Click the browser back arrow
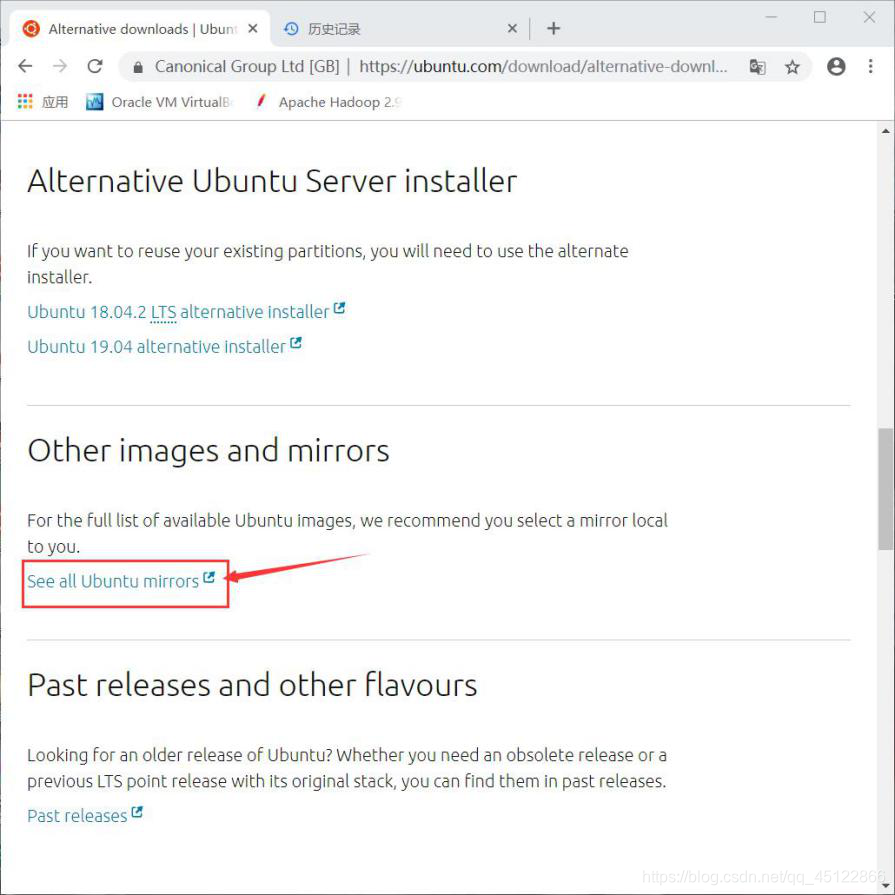The height and width of the screenshot is (895, 895). click(25, 66)
